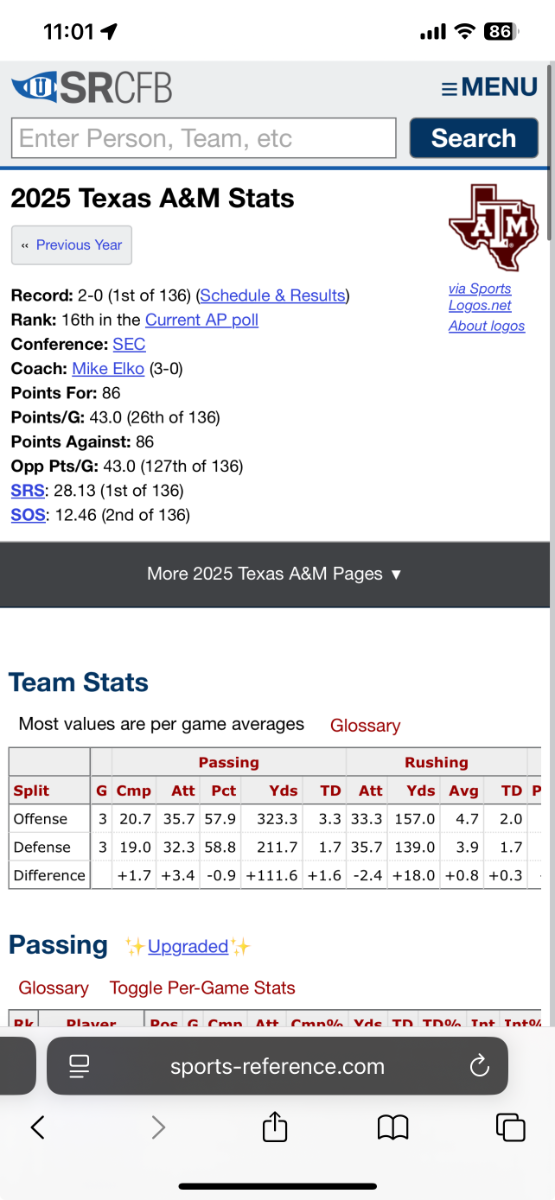Viewport: 555px width, 1200px height.
Task: Tap the SRCFB site logo
Action: click(x=91, y=87)
